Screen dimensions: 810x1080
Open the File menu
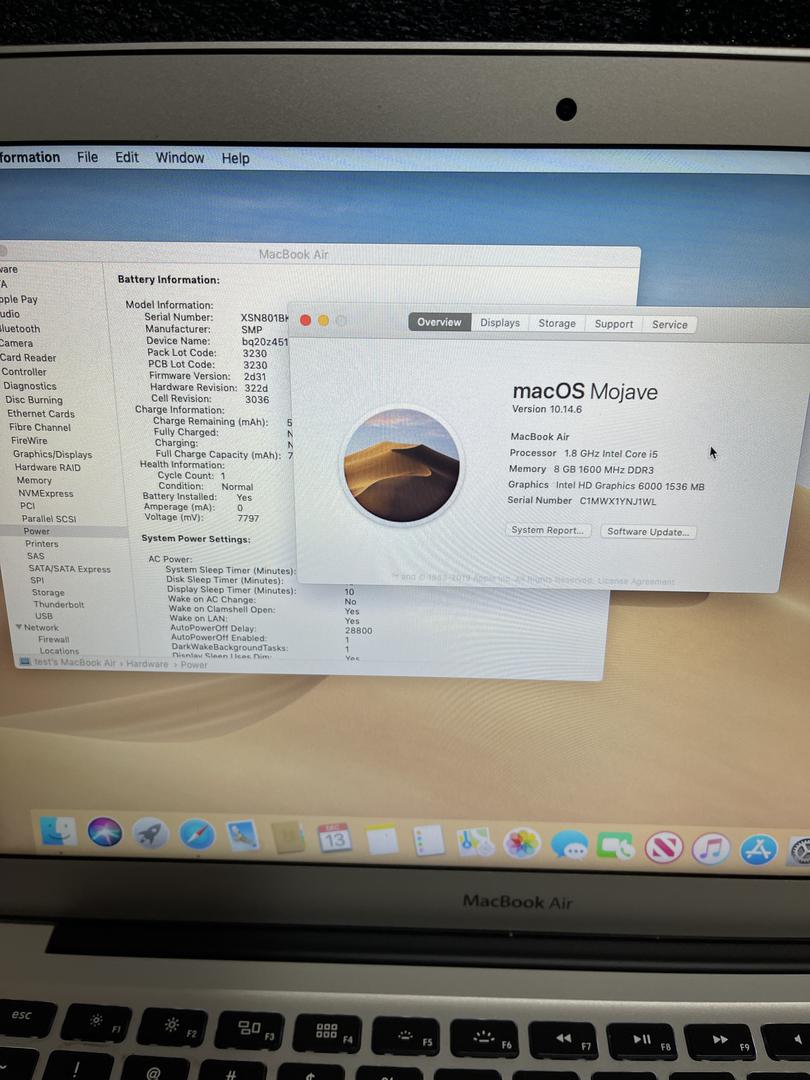click(87, 157)
